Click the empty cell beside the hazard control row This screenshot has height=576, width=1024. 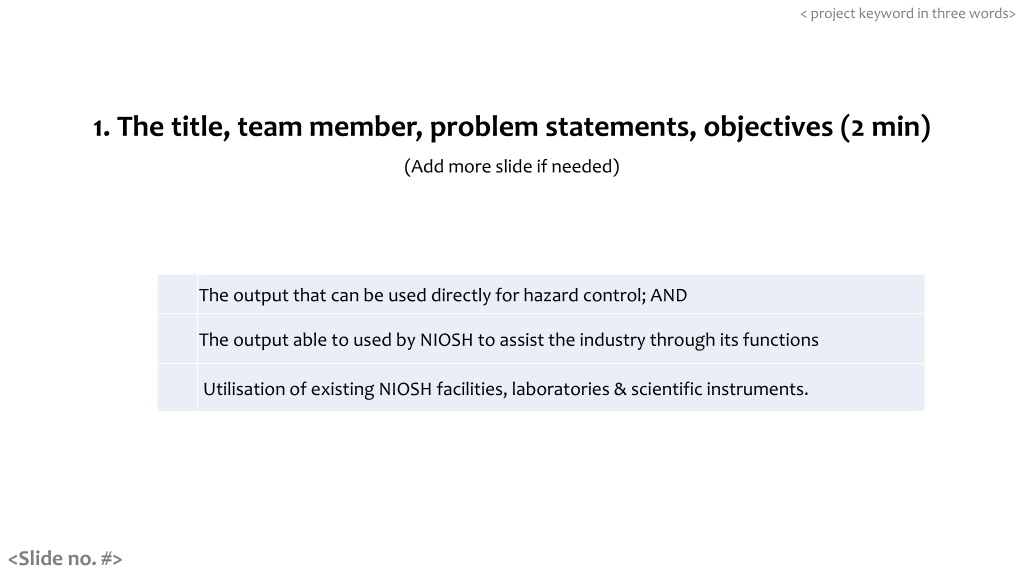point(177,295)
